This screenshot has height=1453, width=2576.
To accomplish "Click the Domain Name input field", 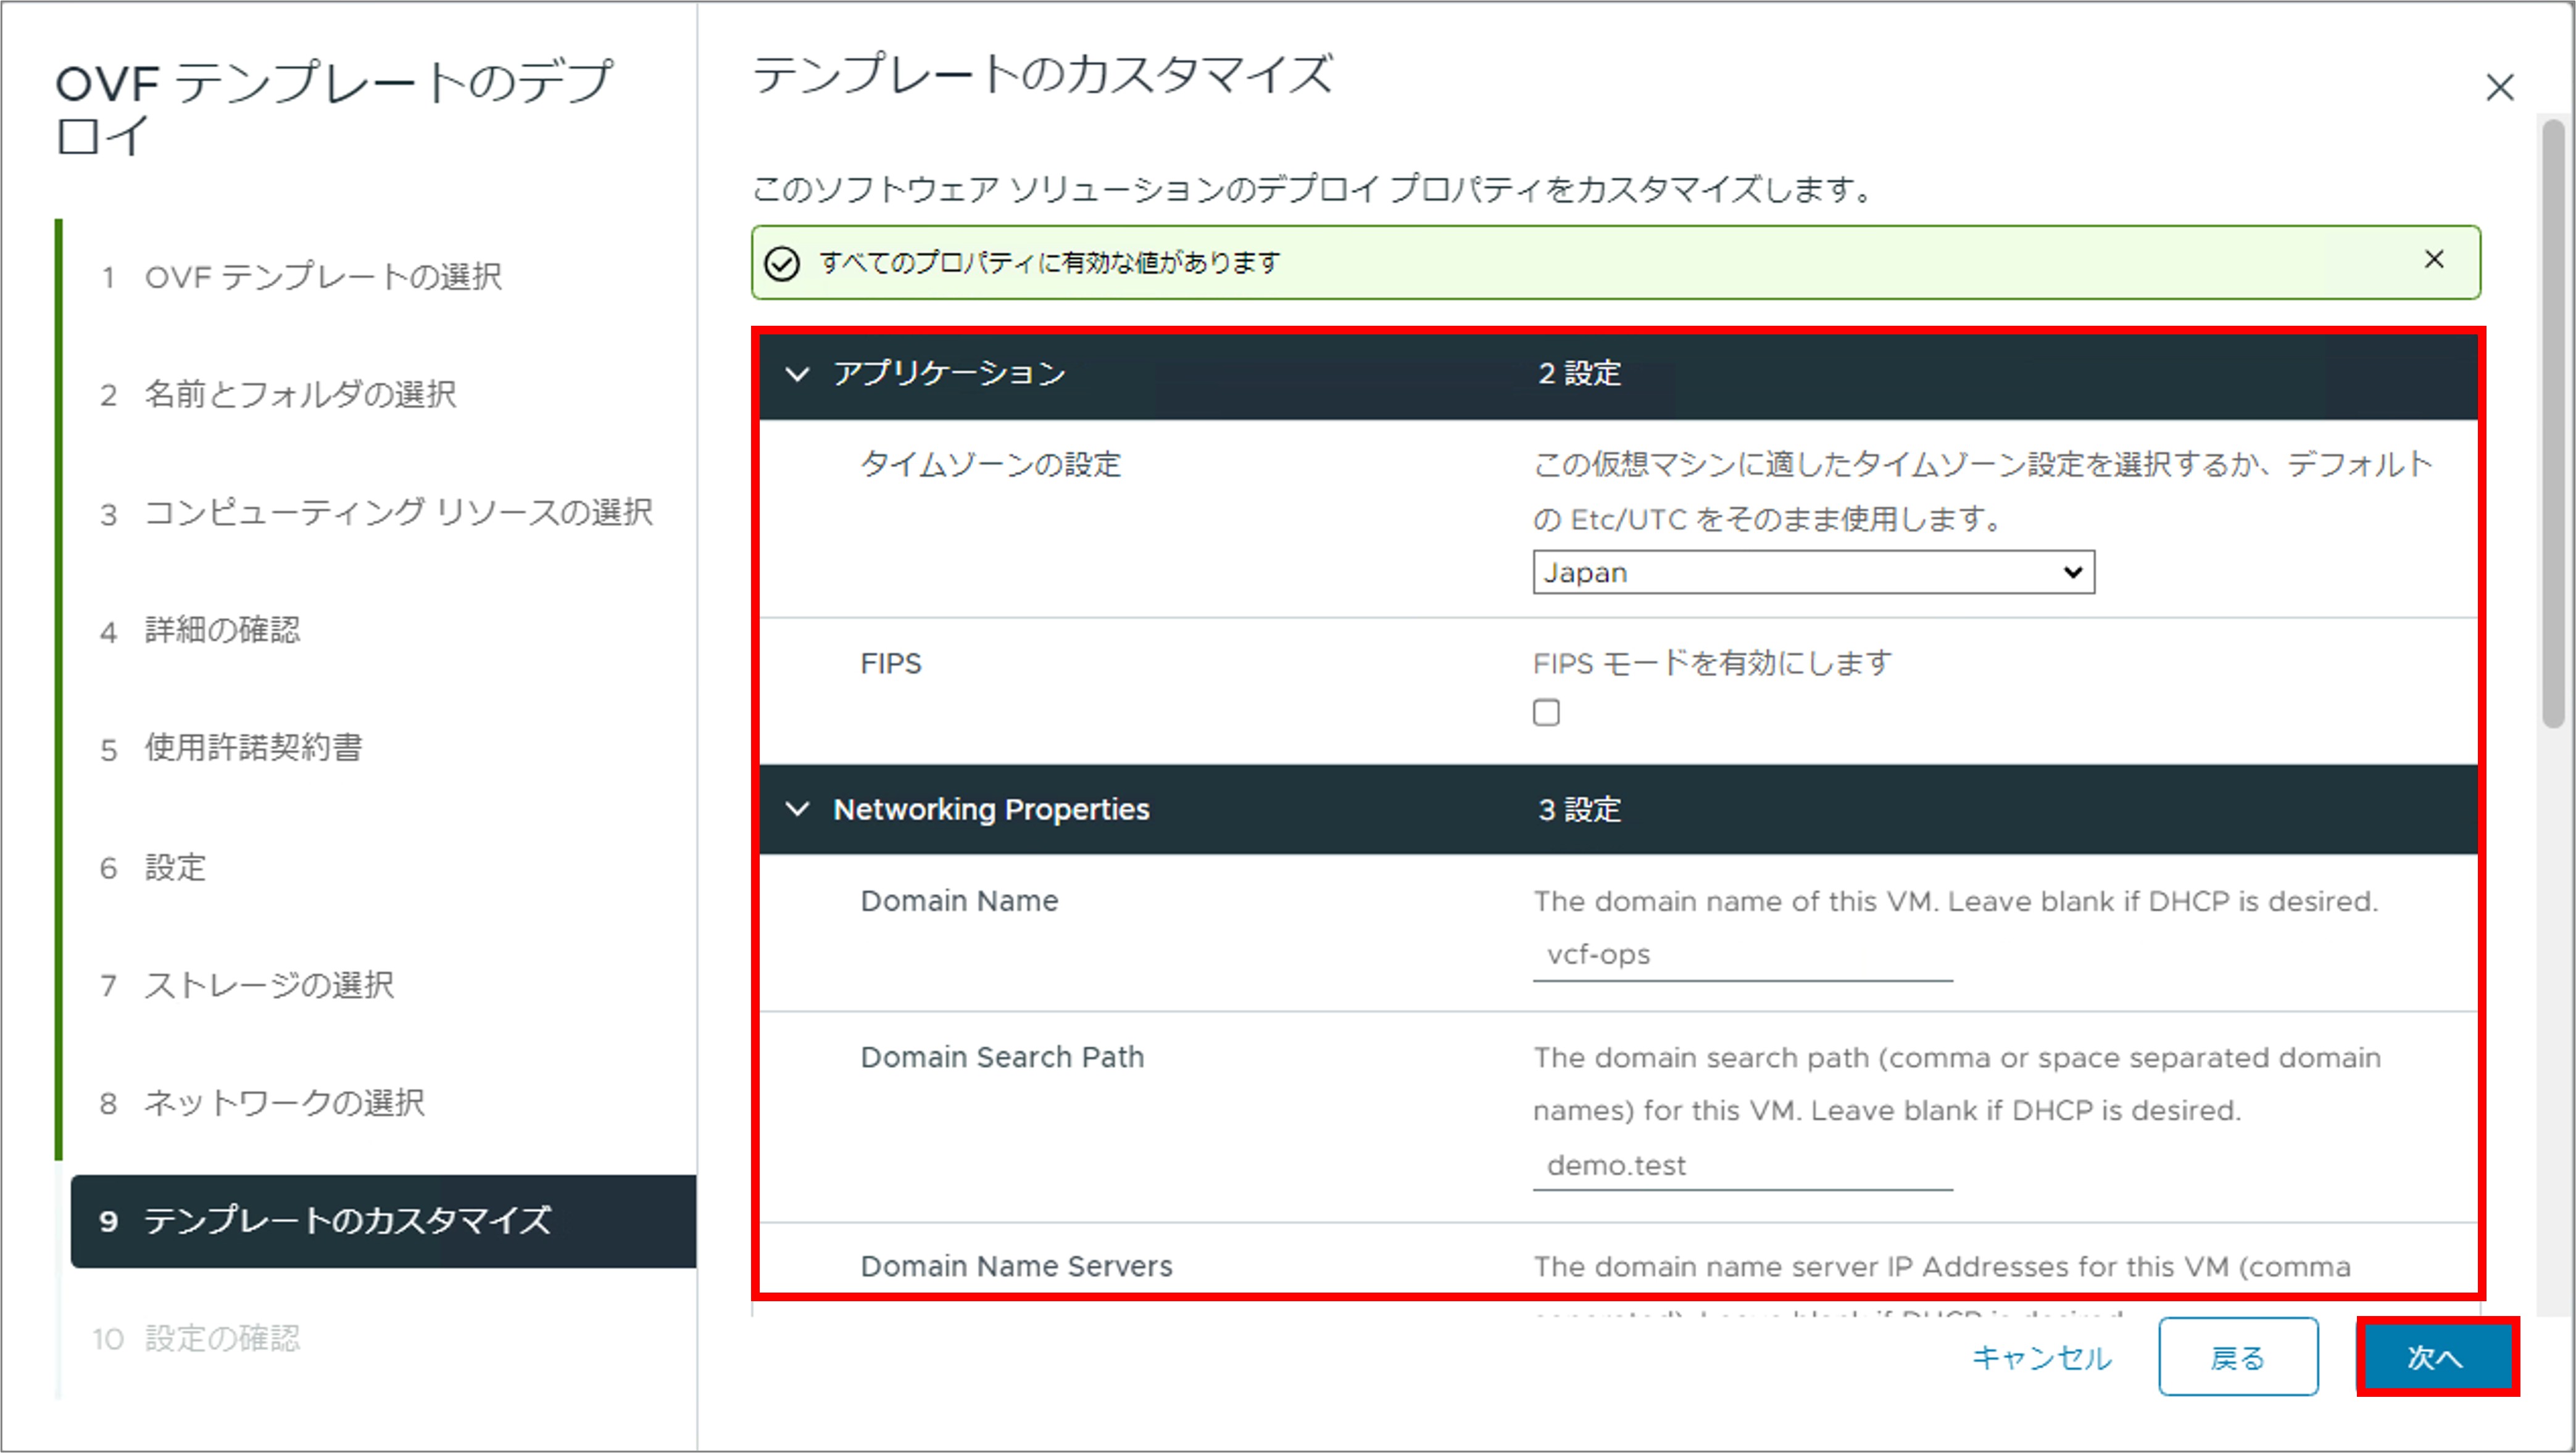I will click(x=1741, y=955).
